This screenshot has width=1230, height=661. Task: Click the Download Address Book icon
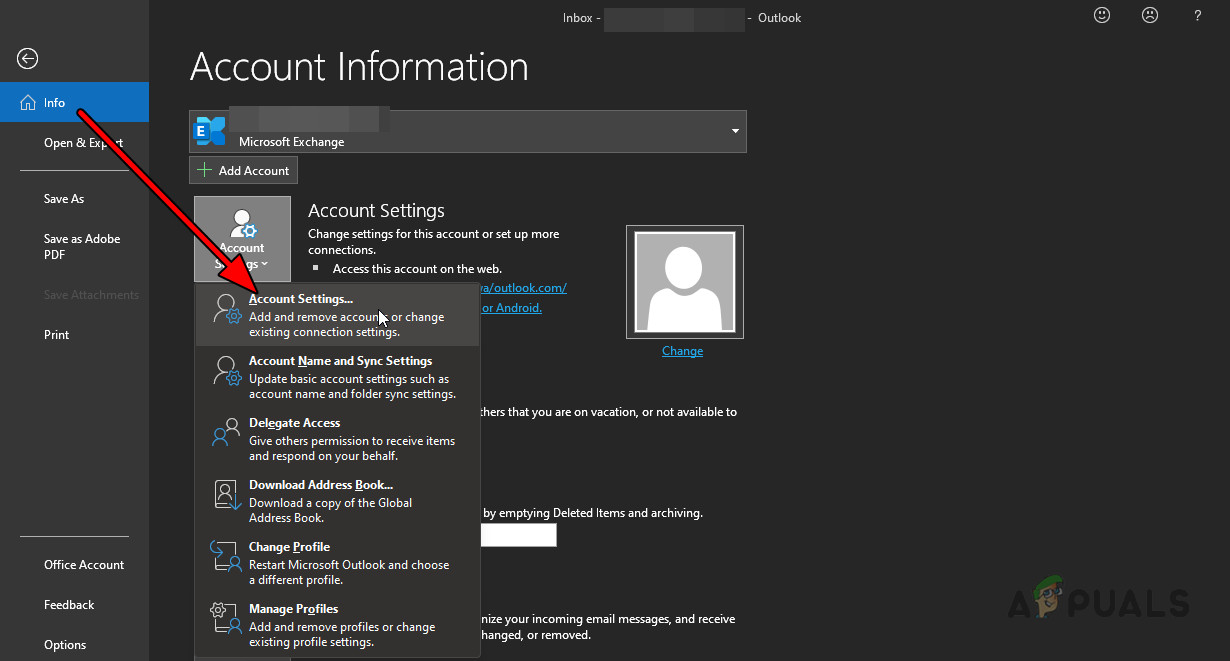point(226,495)
